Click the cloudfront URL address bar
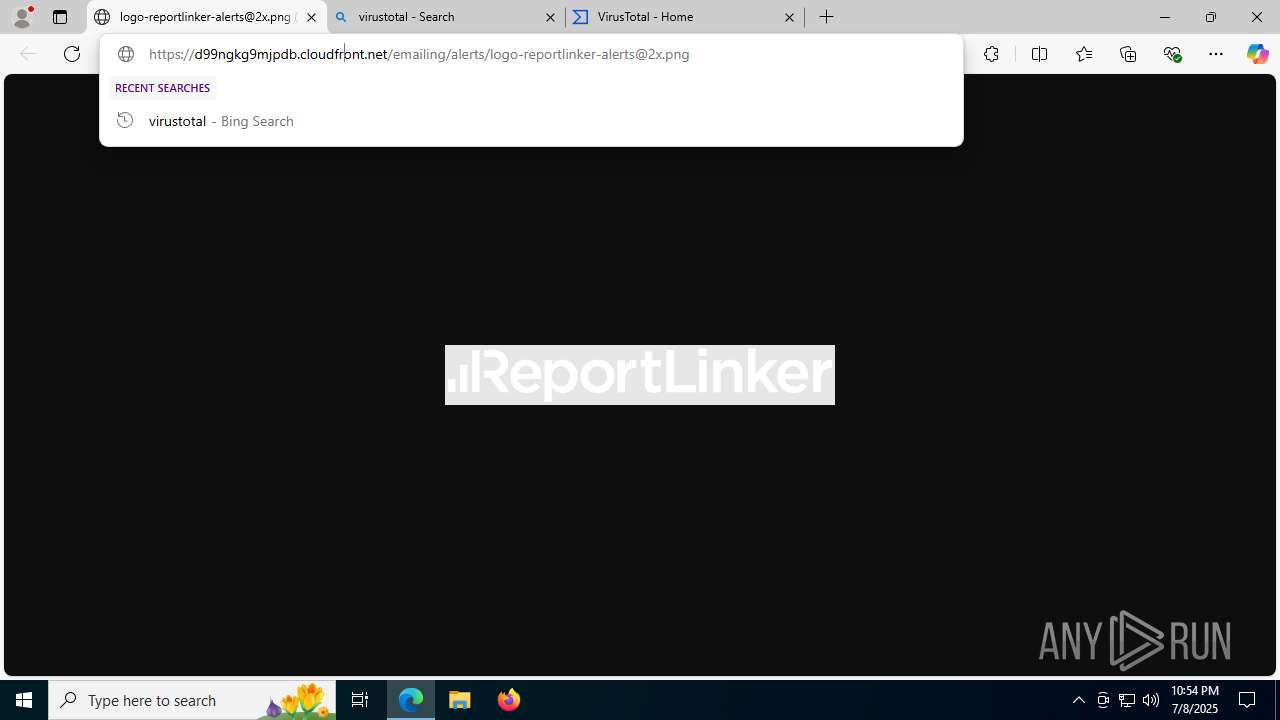The width and height of the screenshot is (1280, 720). coord(531,54)
